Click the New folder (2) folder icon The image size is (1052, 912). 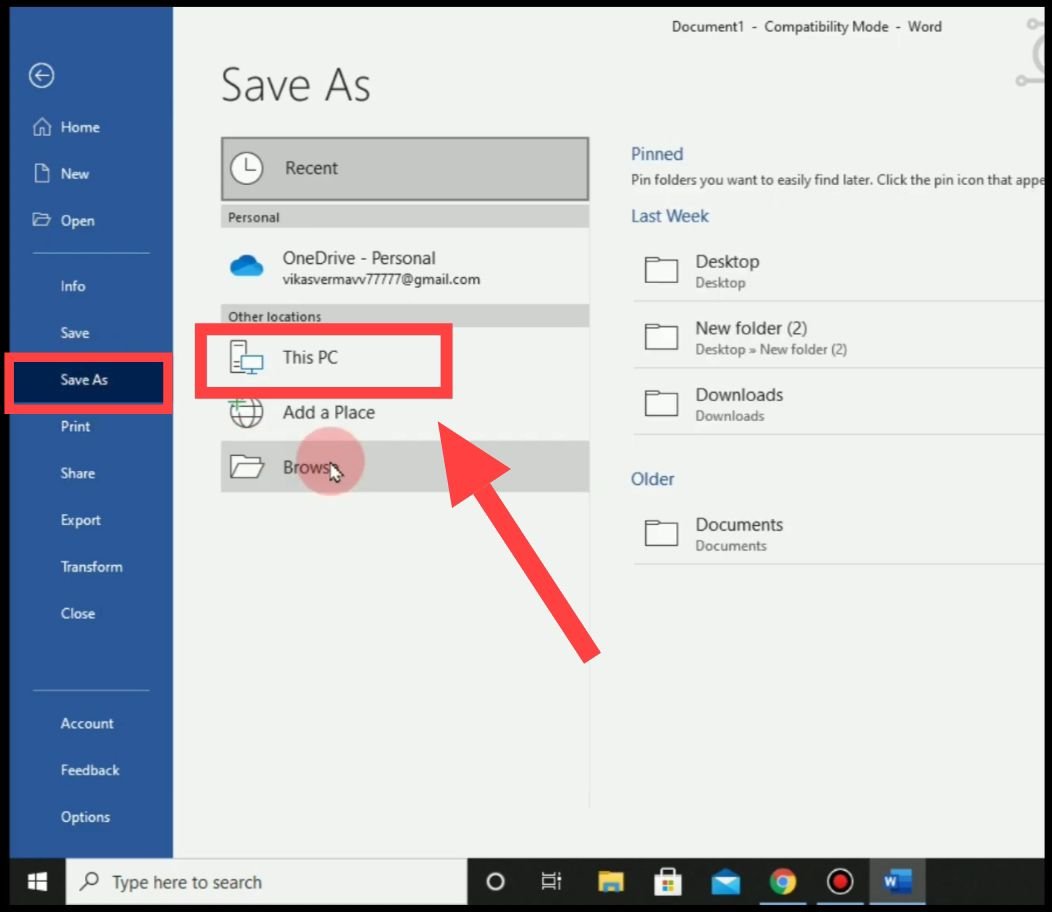coord(661,336)
